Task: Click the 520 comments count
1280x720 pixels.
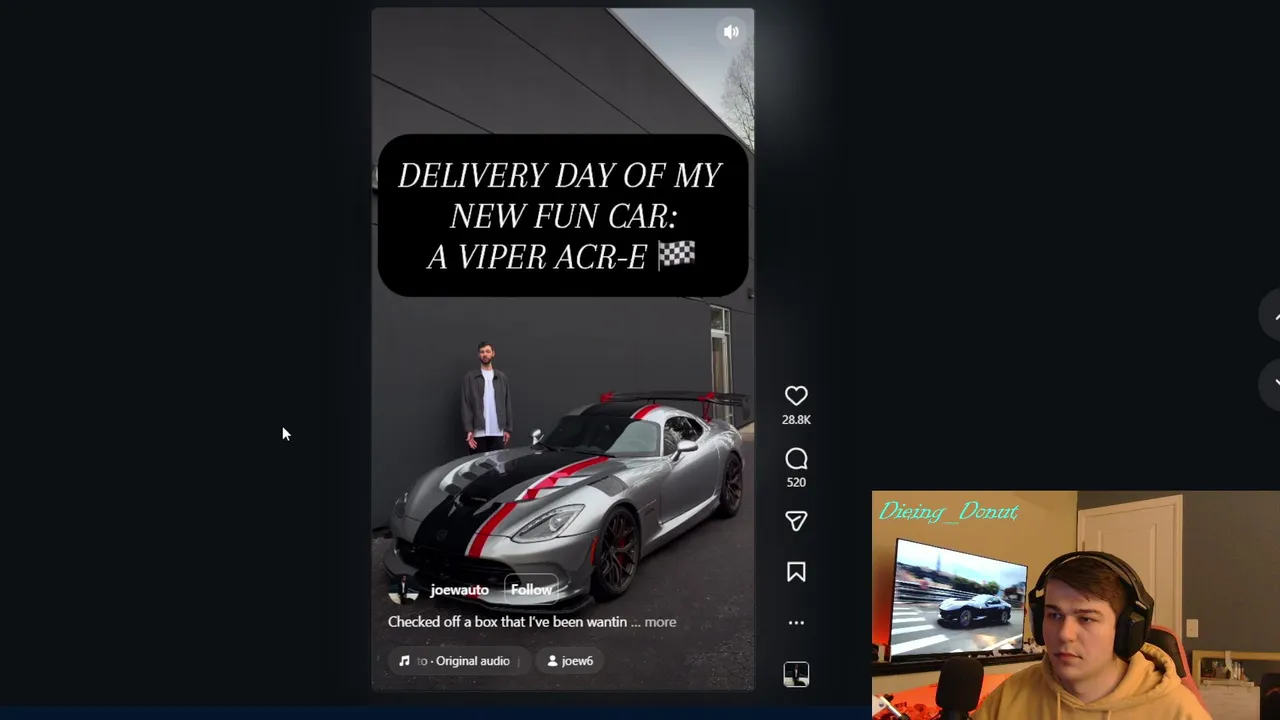Action: [x=796, y=482]
